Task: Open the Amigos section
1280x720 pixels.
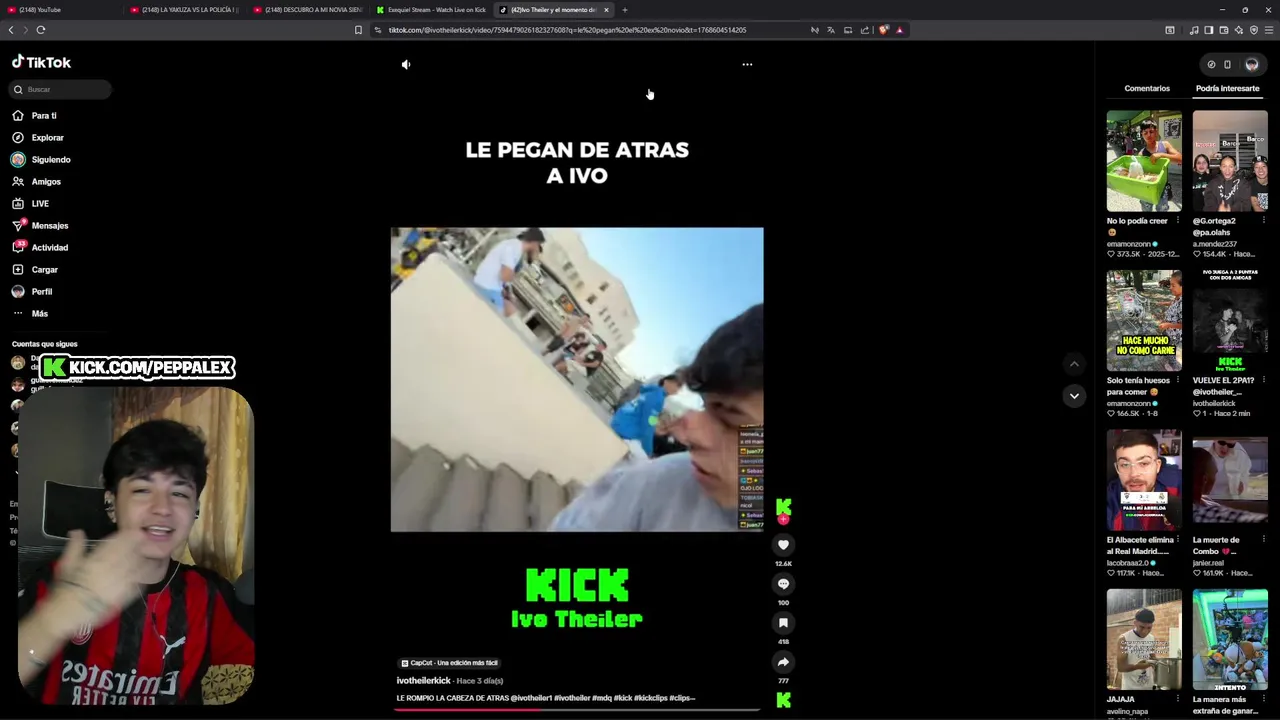Action: pos(45,182)
